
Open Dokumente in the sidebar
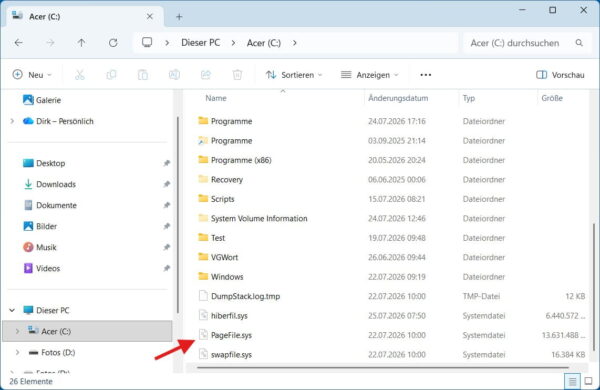pos(56,206)
